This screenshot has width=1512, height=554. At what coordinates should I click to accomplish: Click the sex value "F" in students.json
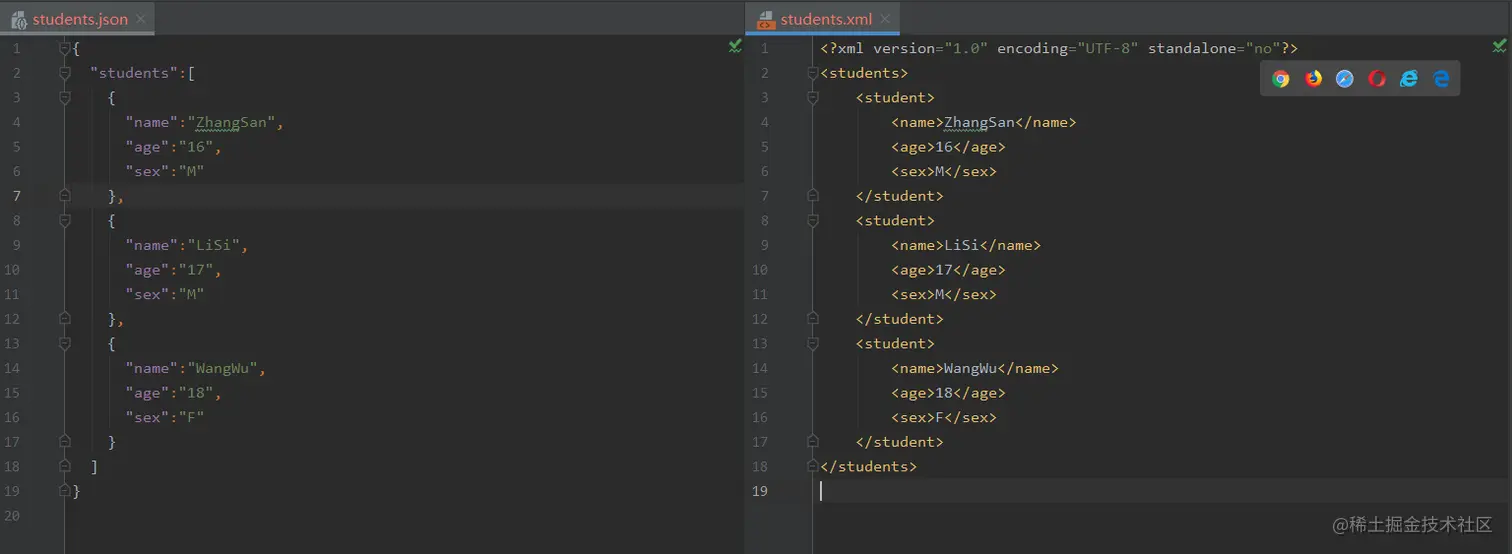[191, 417]
